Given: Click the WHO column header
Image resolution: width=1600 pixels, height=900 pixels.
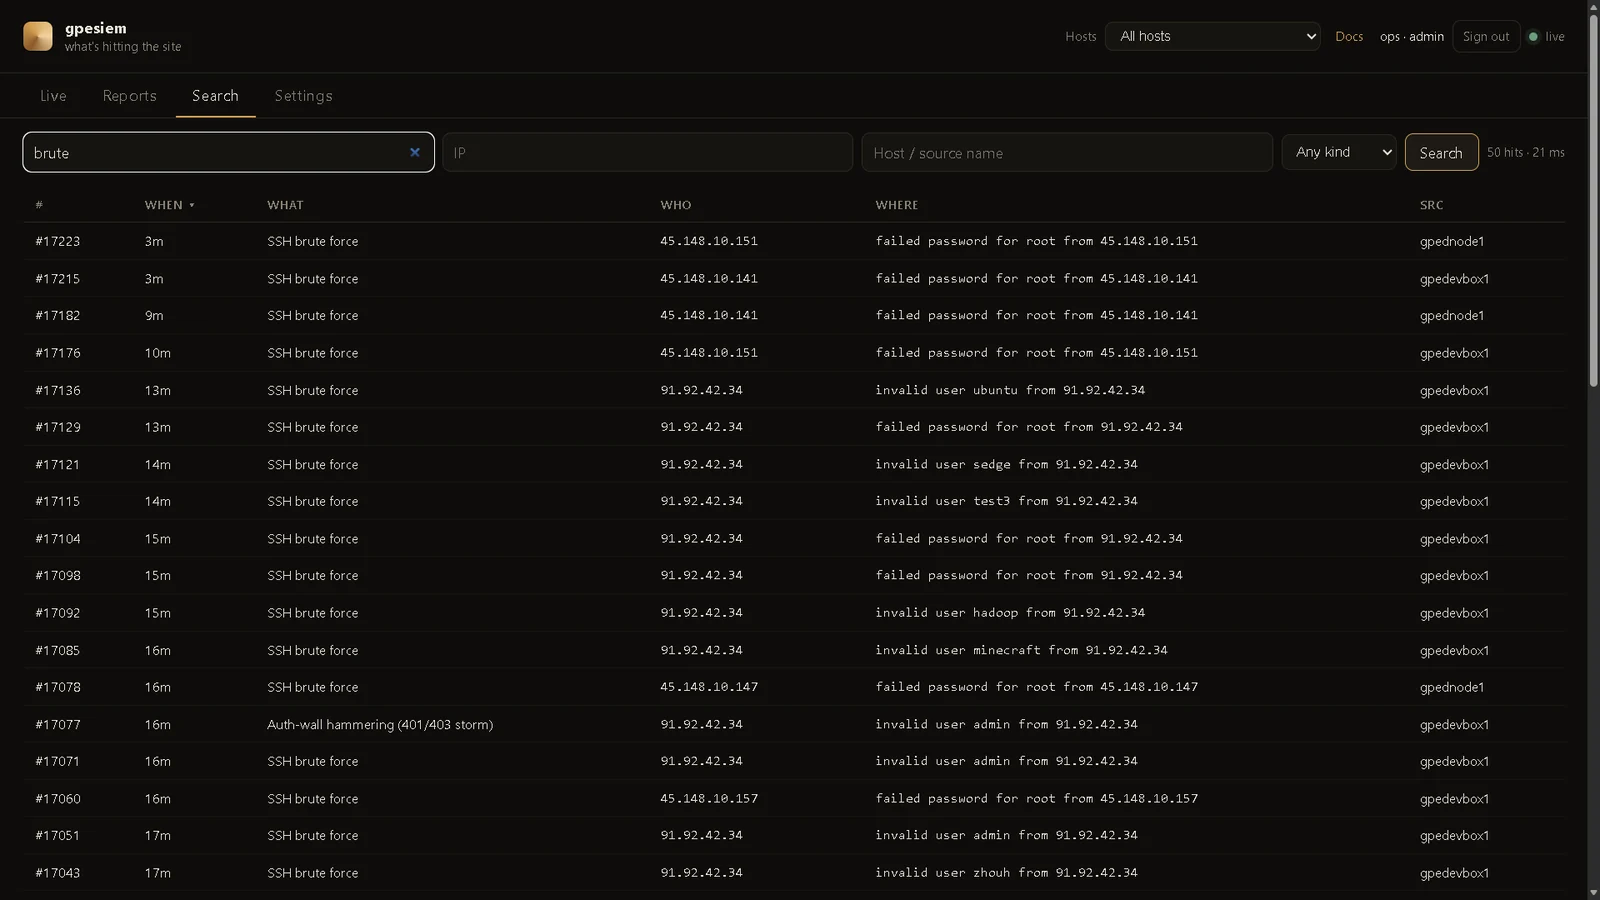Looking at the screenshot, I should (676, 205).
